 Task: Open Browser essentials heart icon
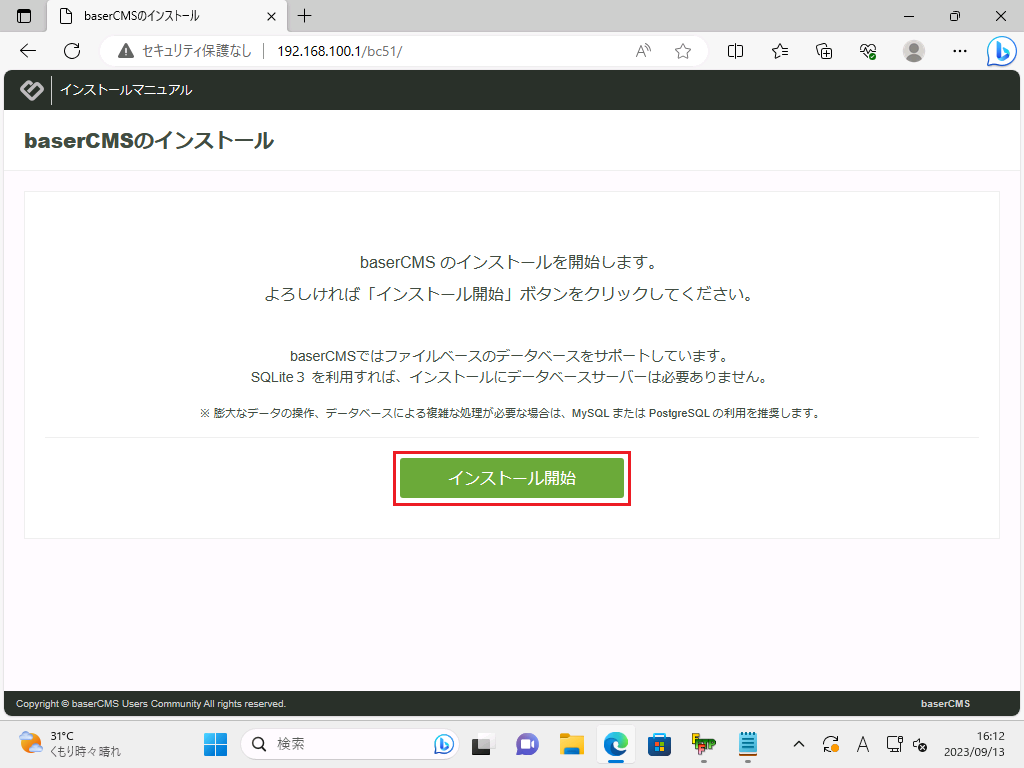tap(868, 51)
